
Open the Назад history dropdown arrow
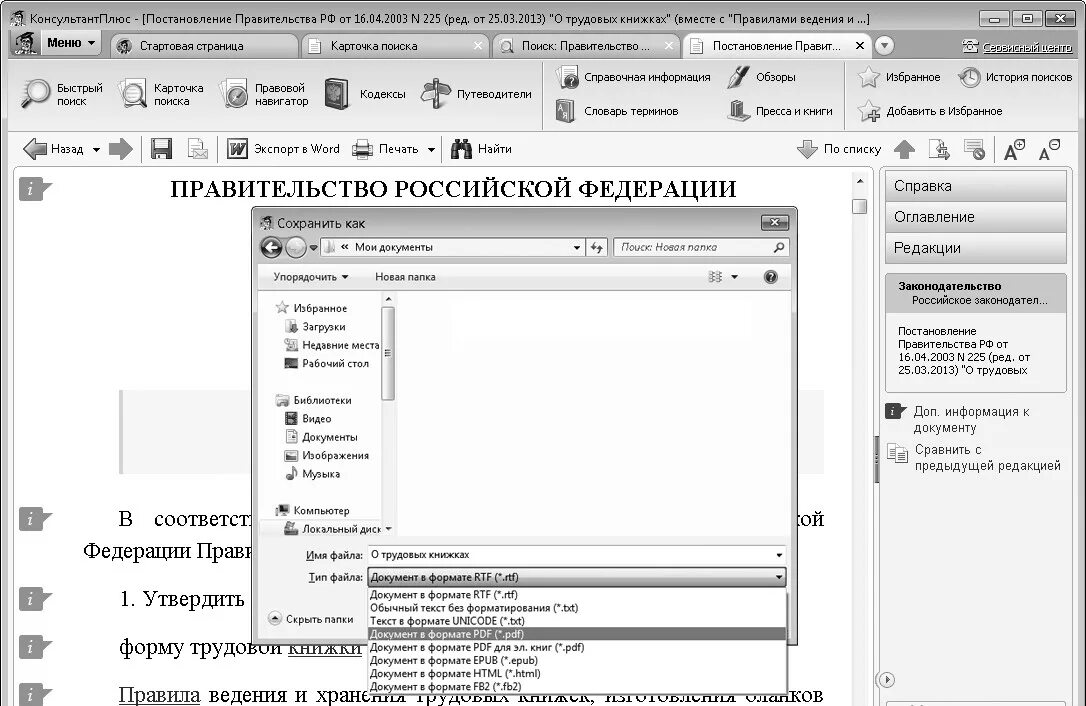pyautogui.click(x=96, y=149)
